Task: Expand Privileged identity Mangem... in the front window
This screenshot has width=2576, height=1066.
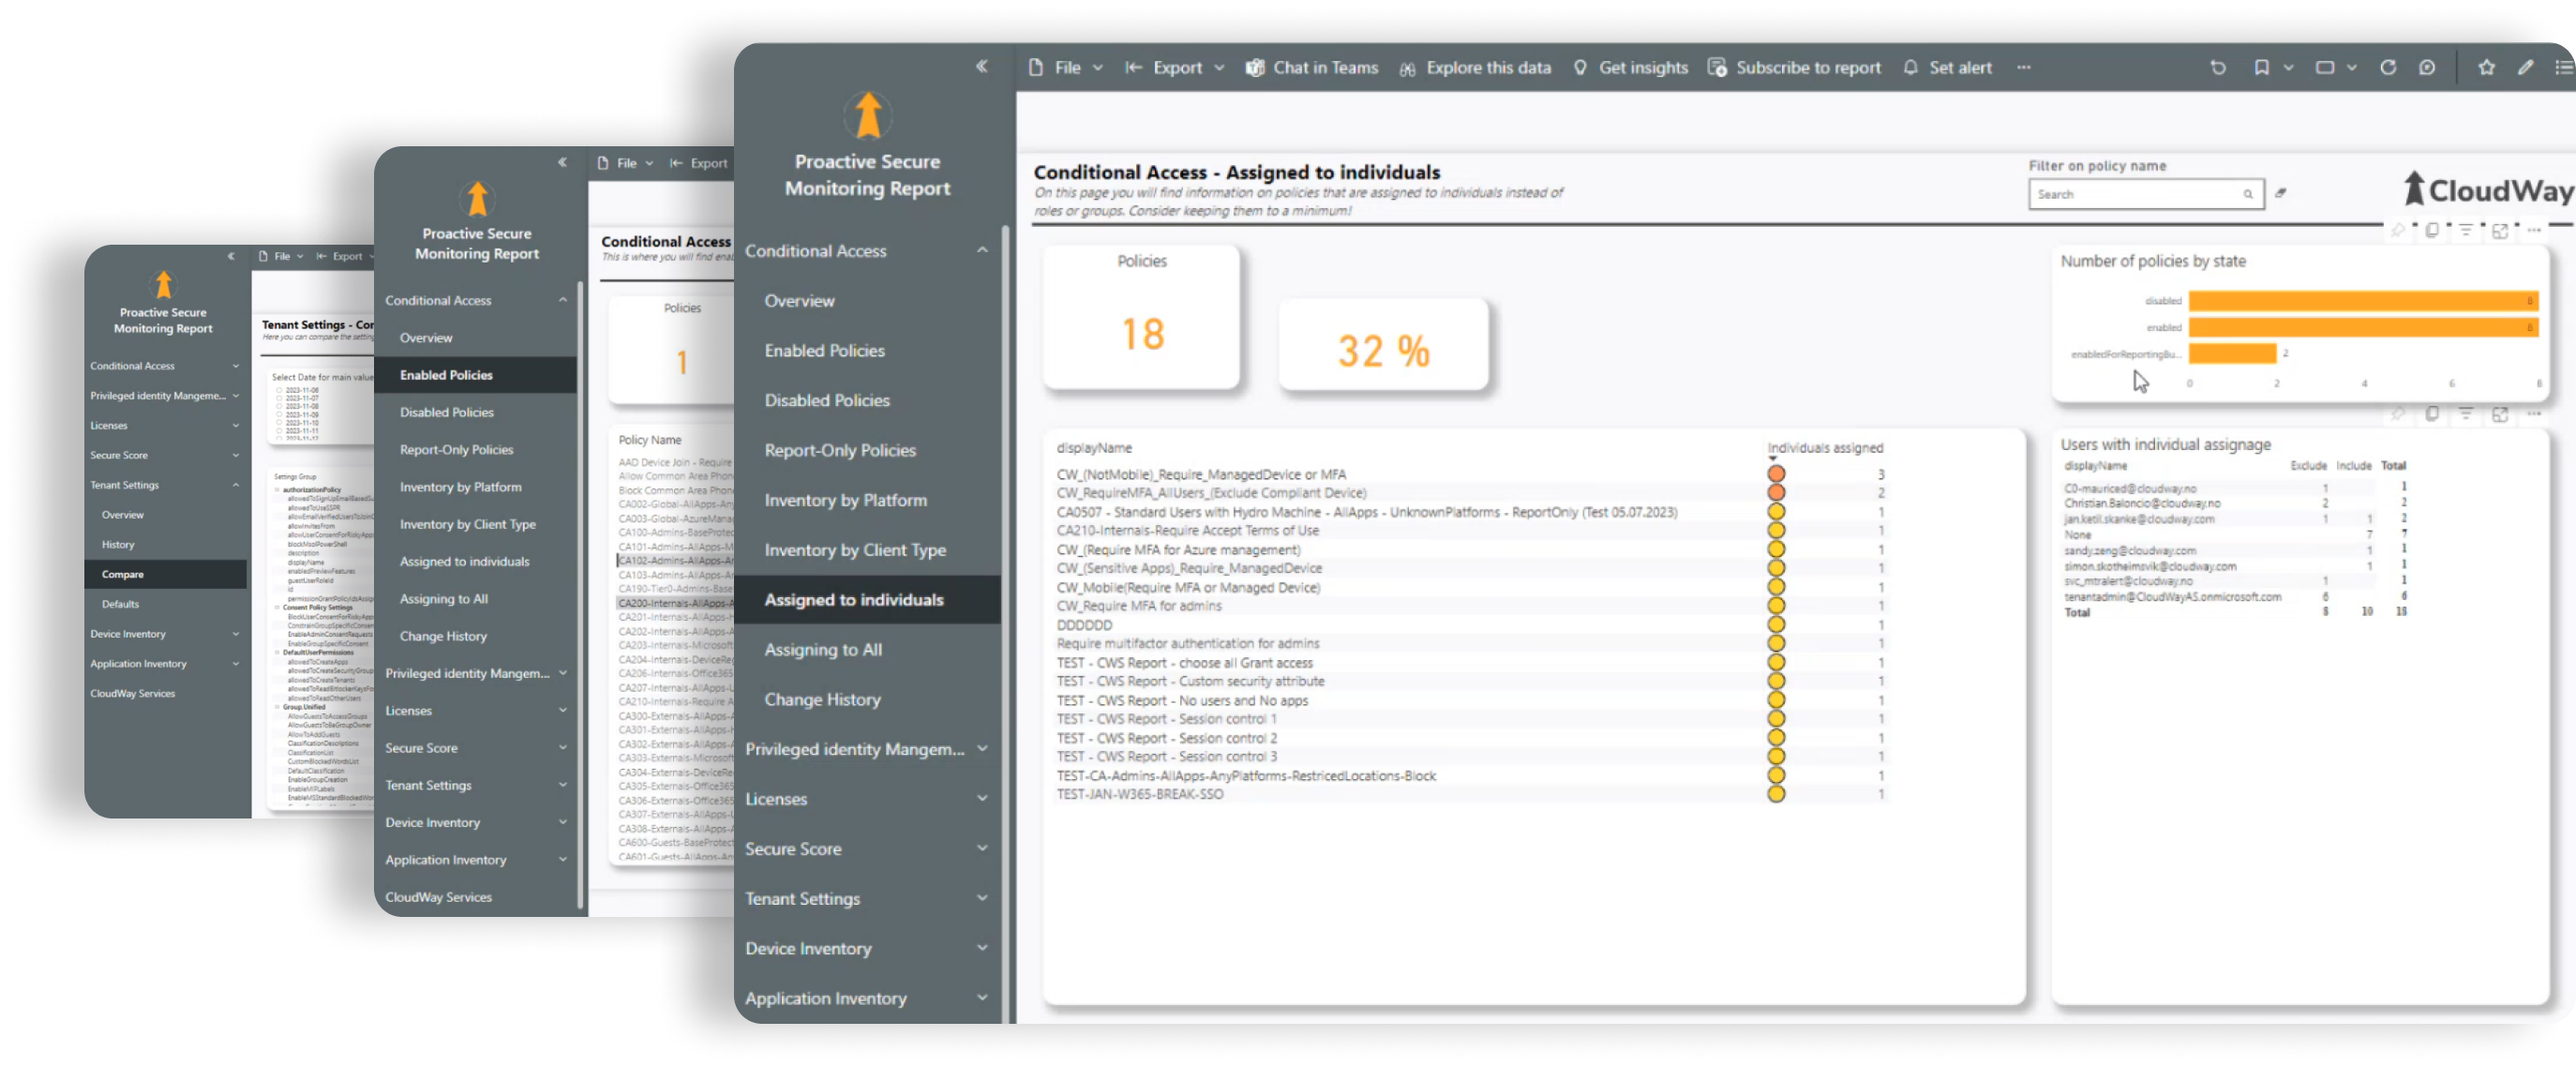Action: click(x=981, y=748)
